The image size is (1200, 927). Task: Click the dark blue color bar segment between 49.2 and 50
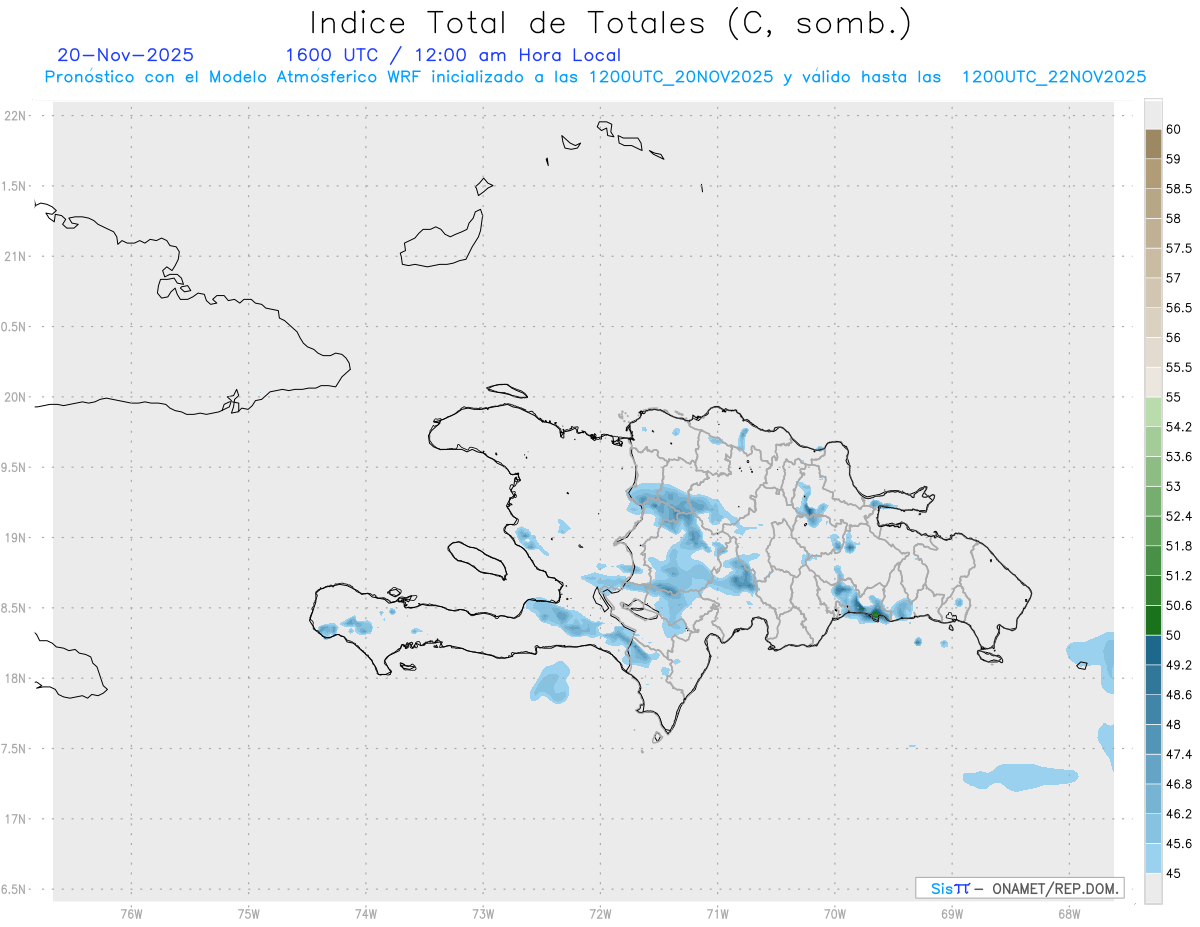click(x=1153, y=650)
